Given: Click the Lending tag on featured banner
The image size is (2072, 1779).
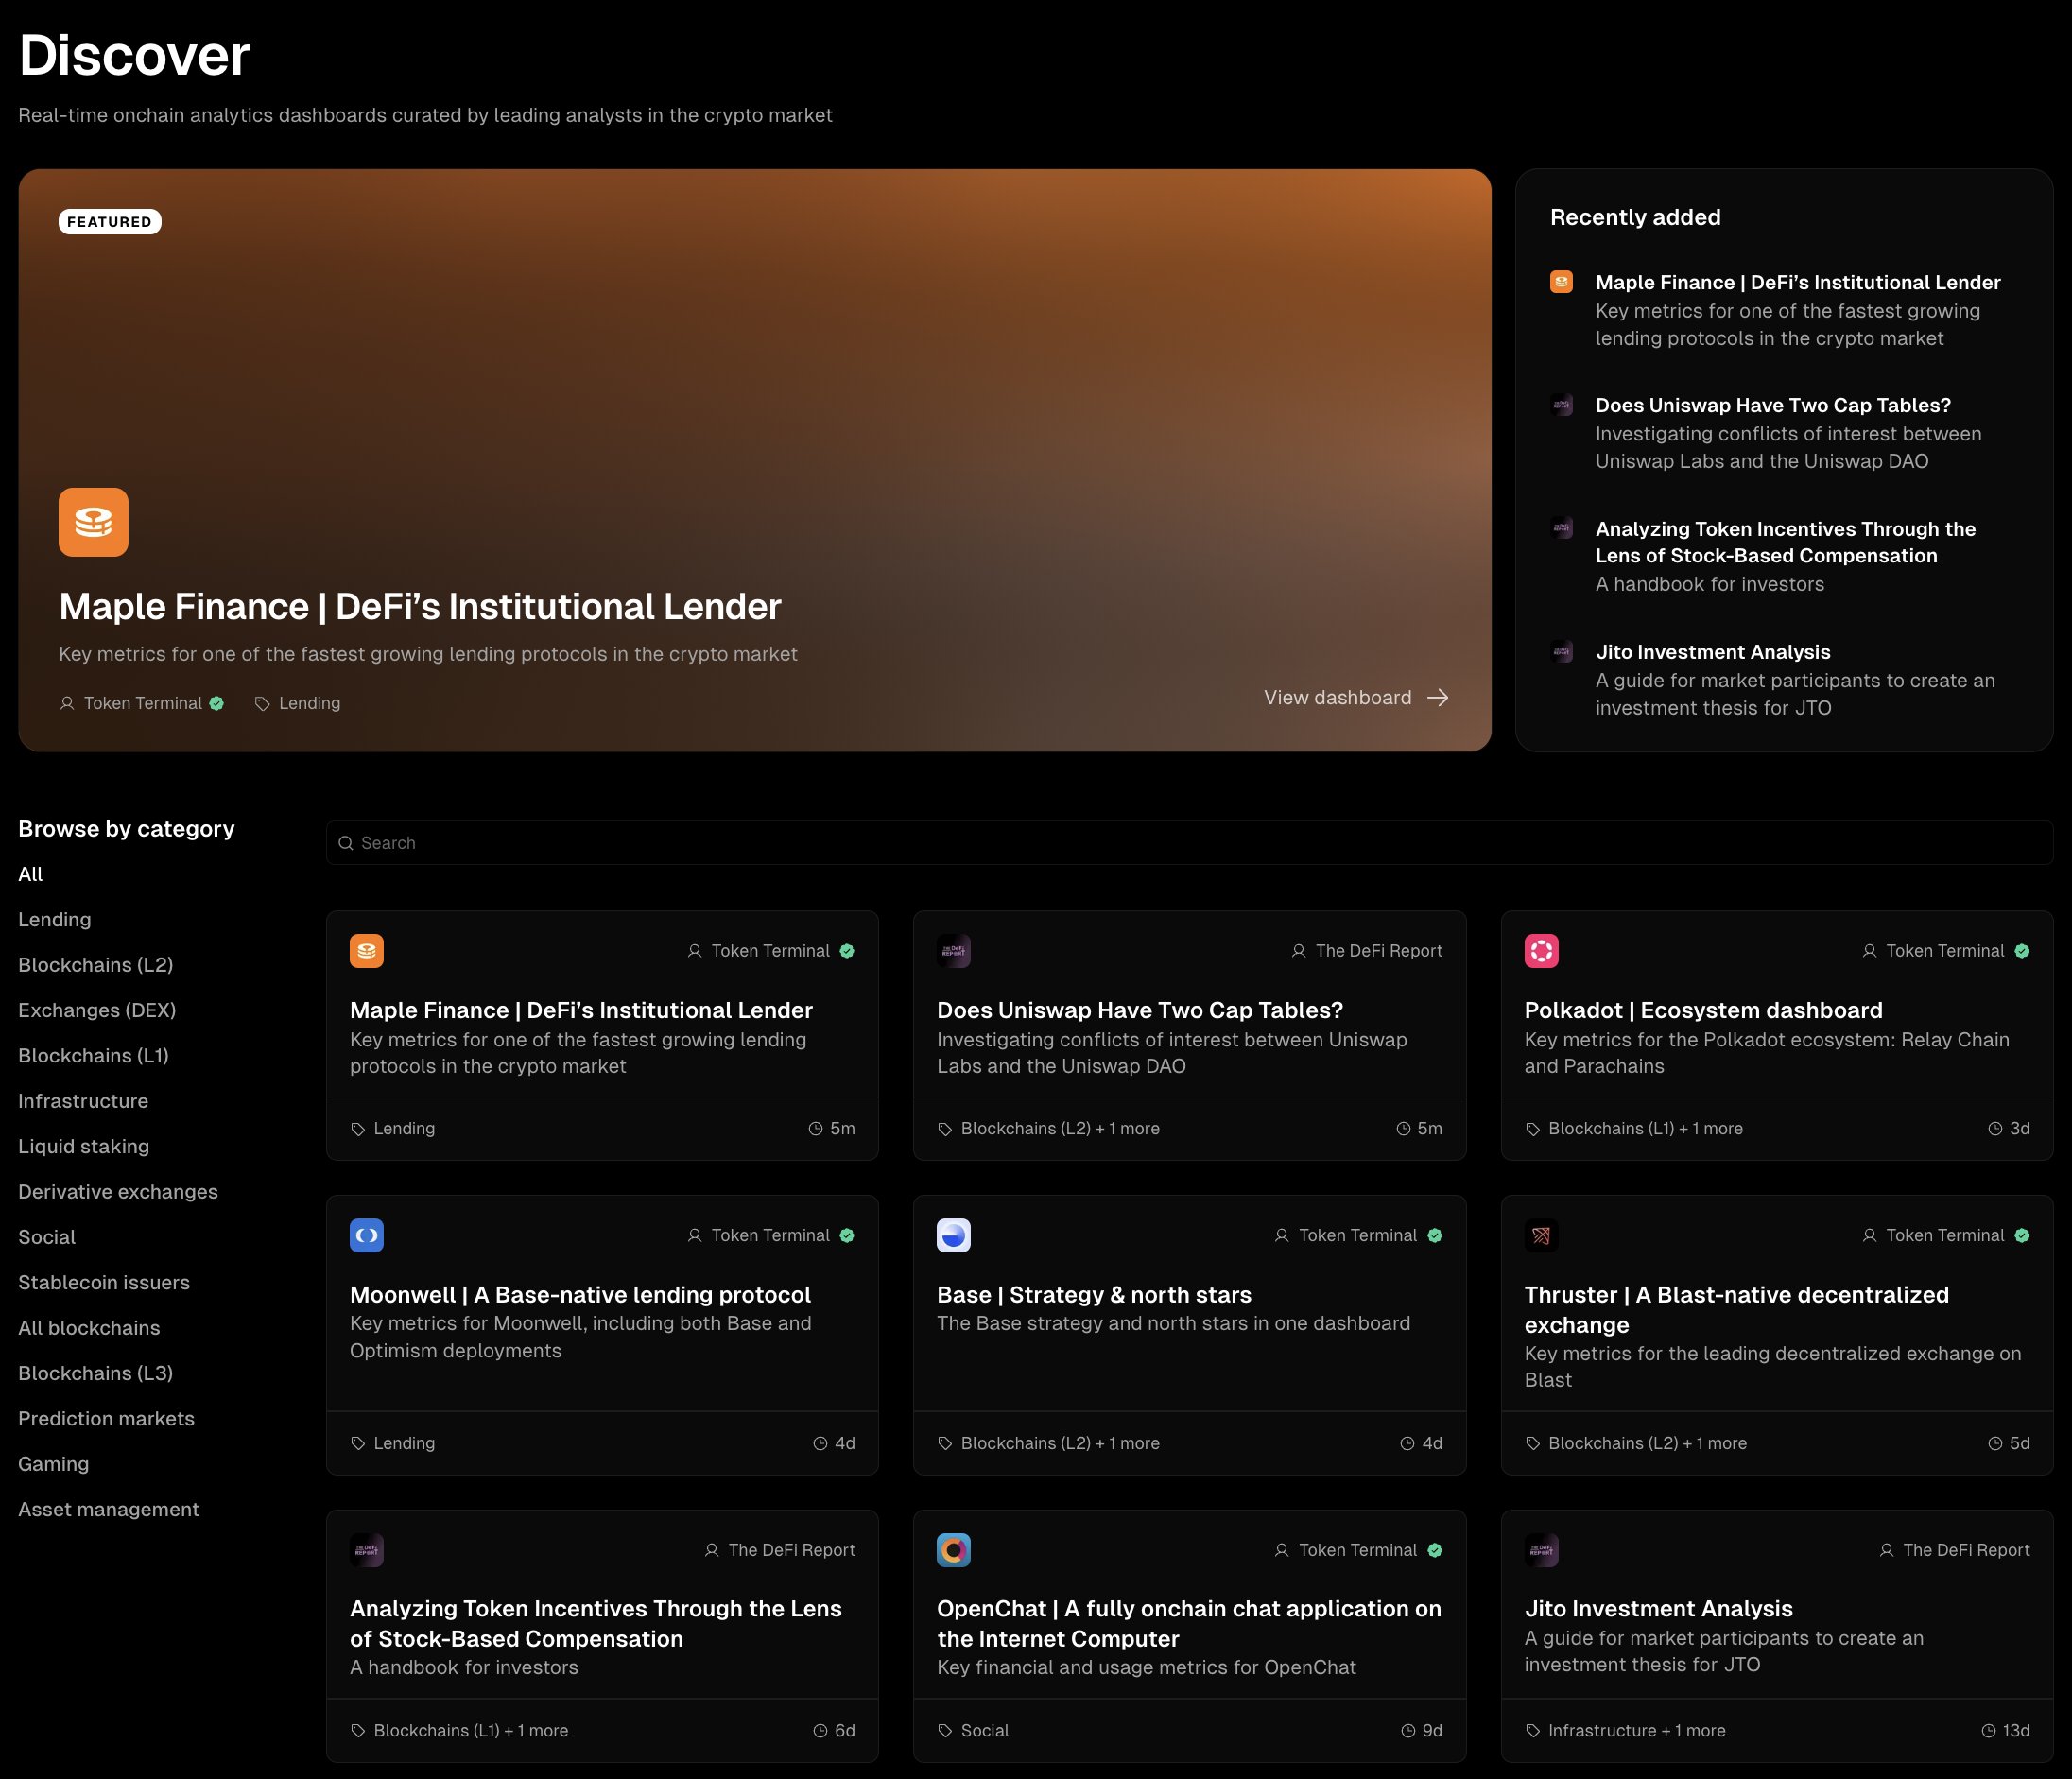Looking at the screenshot, I should 309,703.
